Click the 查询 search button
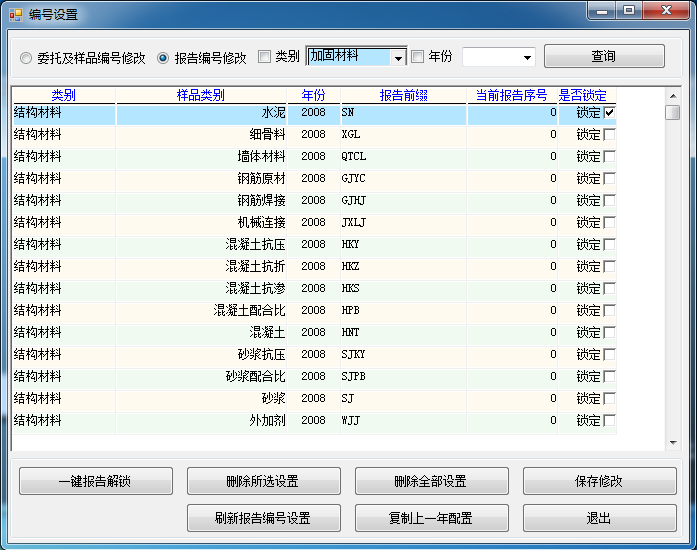The height and width of the screenshot is (550, 697). coord(604,56)
